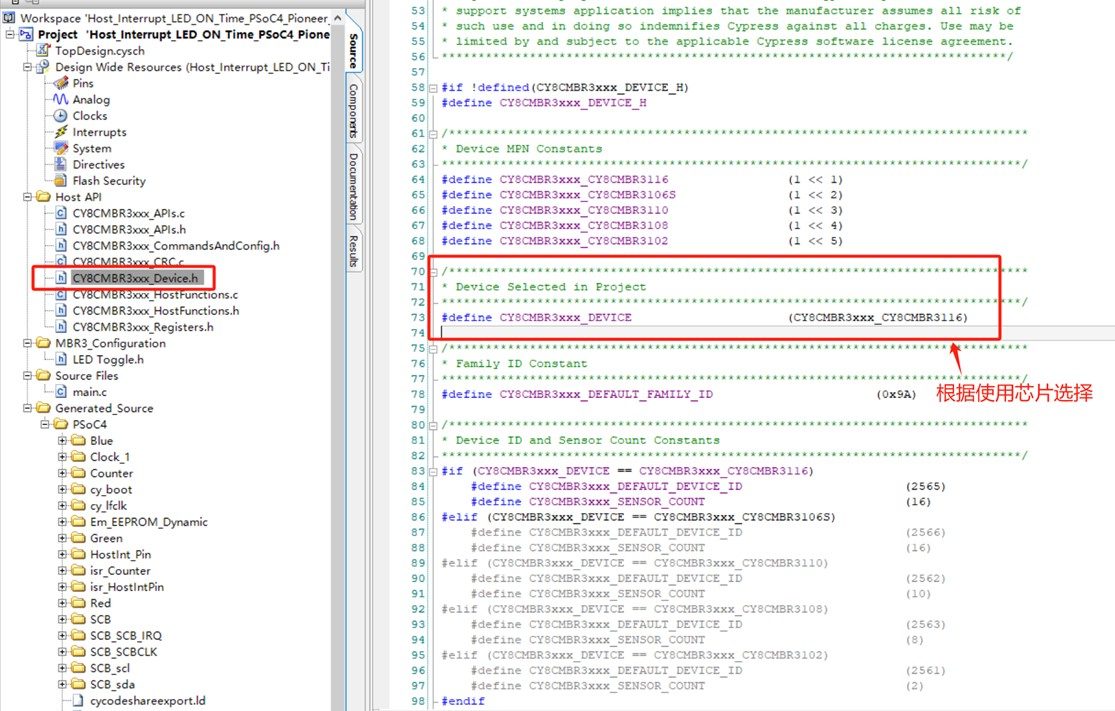This screenshot has width=1115, height=711.
Task: Click the 0x9A family ID value
Action: 896,395
